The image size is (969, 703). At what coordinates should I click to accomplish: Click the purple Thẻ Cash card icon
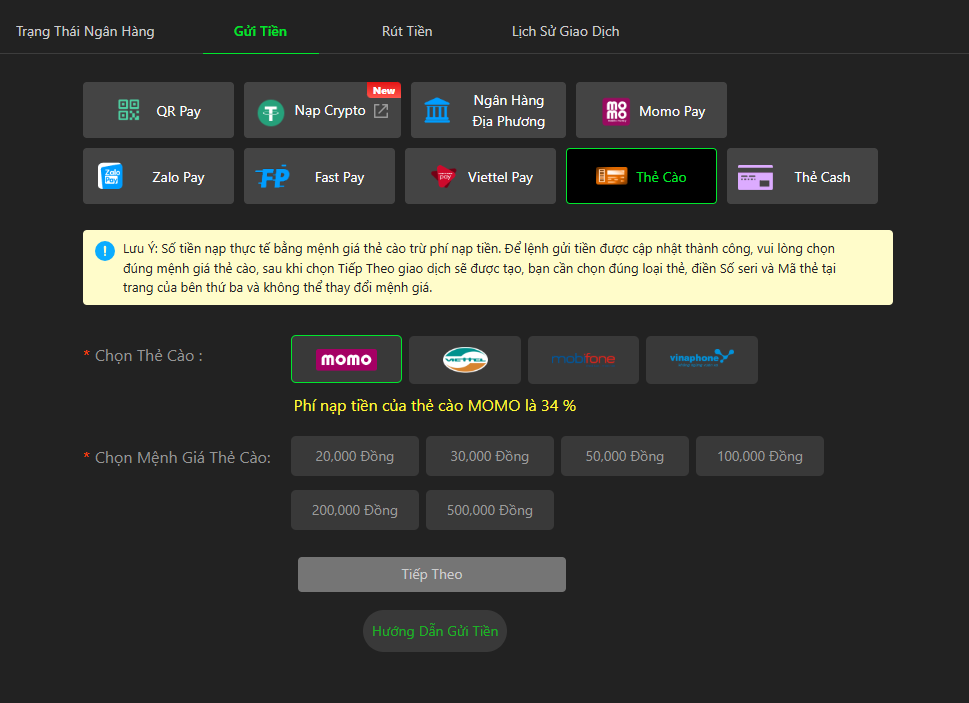pyautogui.click(x=755, y=177)
